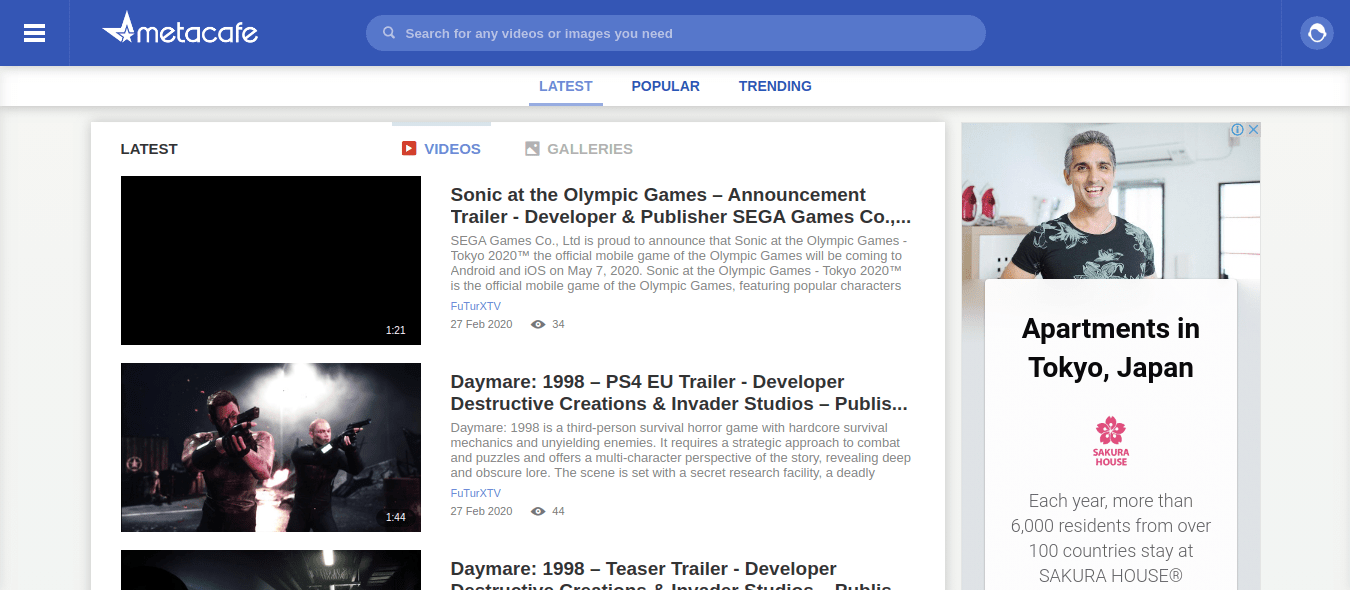Click the Daymare PS4 trailer description text
The width and height of the screenshot is (1350, 590).
point(681,450)
